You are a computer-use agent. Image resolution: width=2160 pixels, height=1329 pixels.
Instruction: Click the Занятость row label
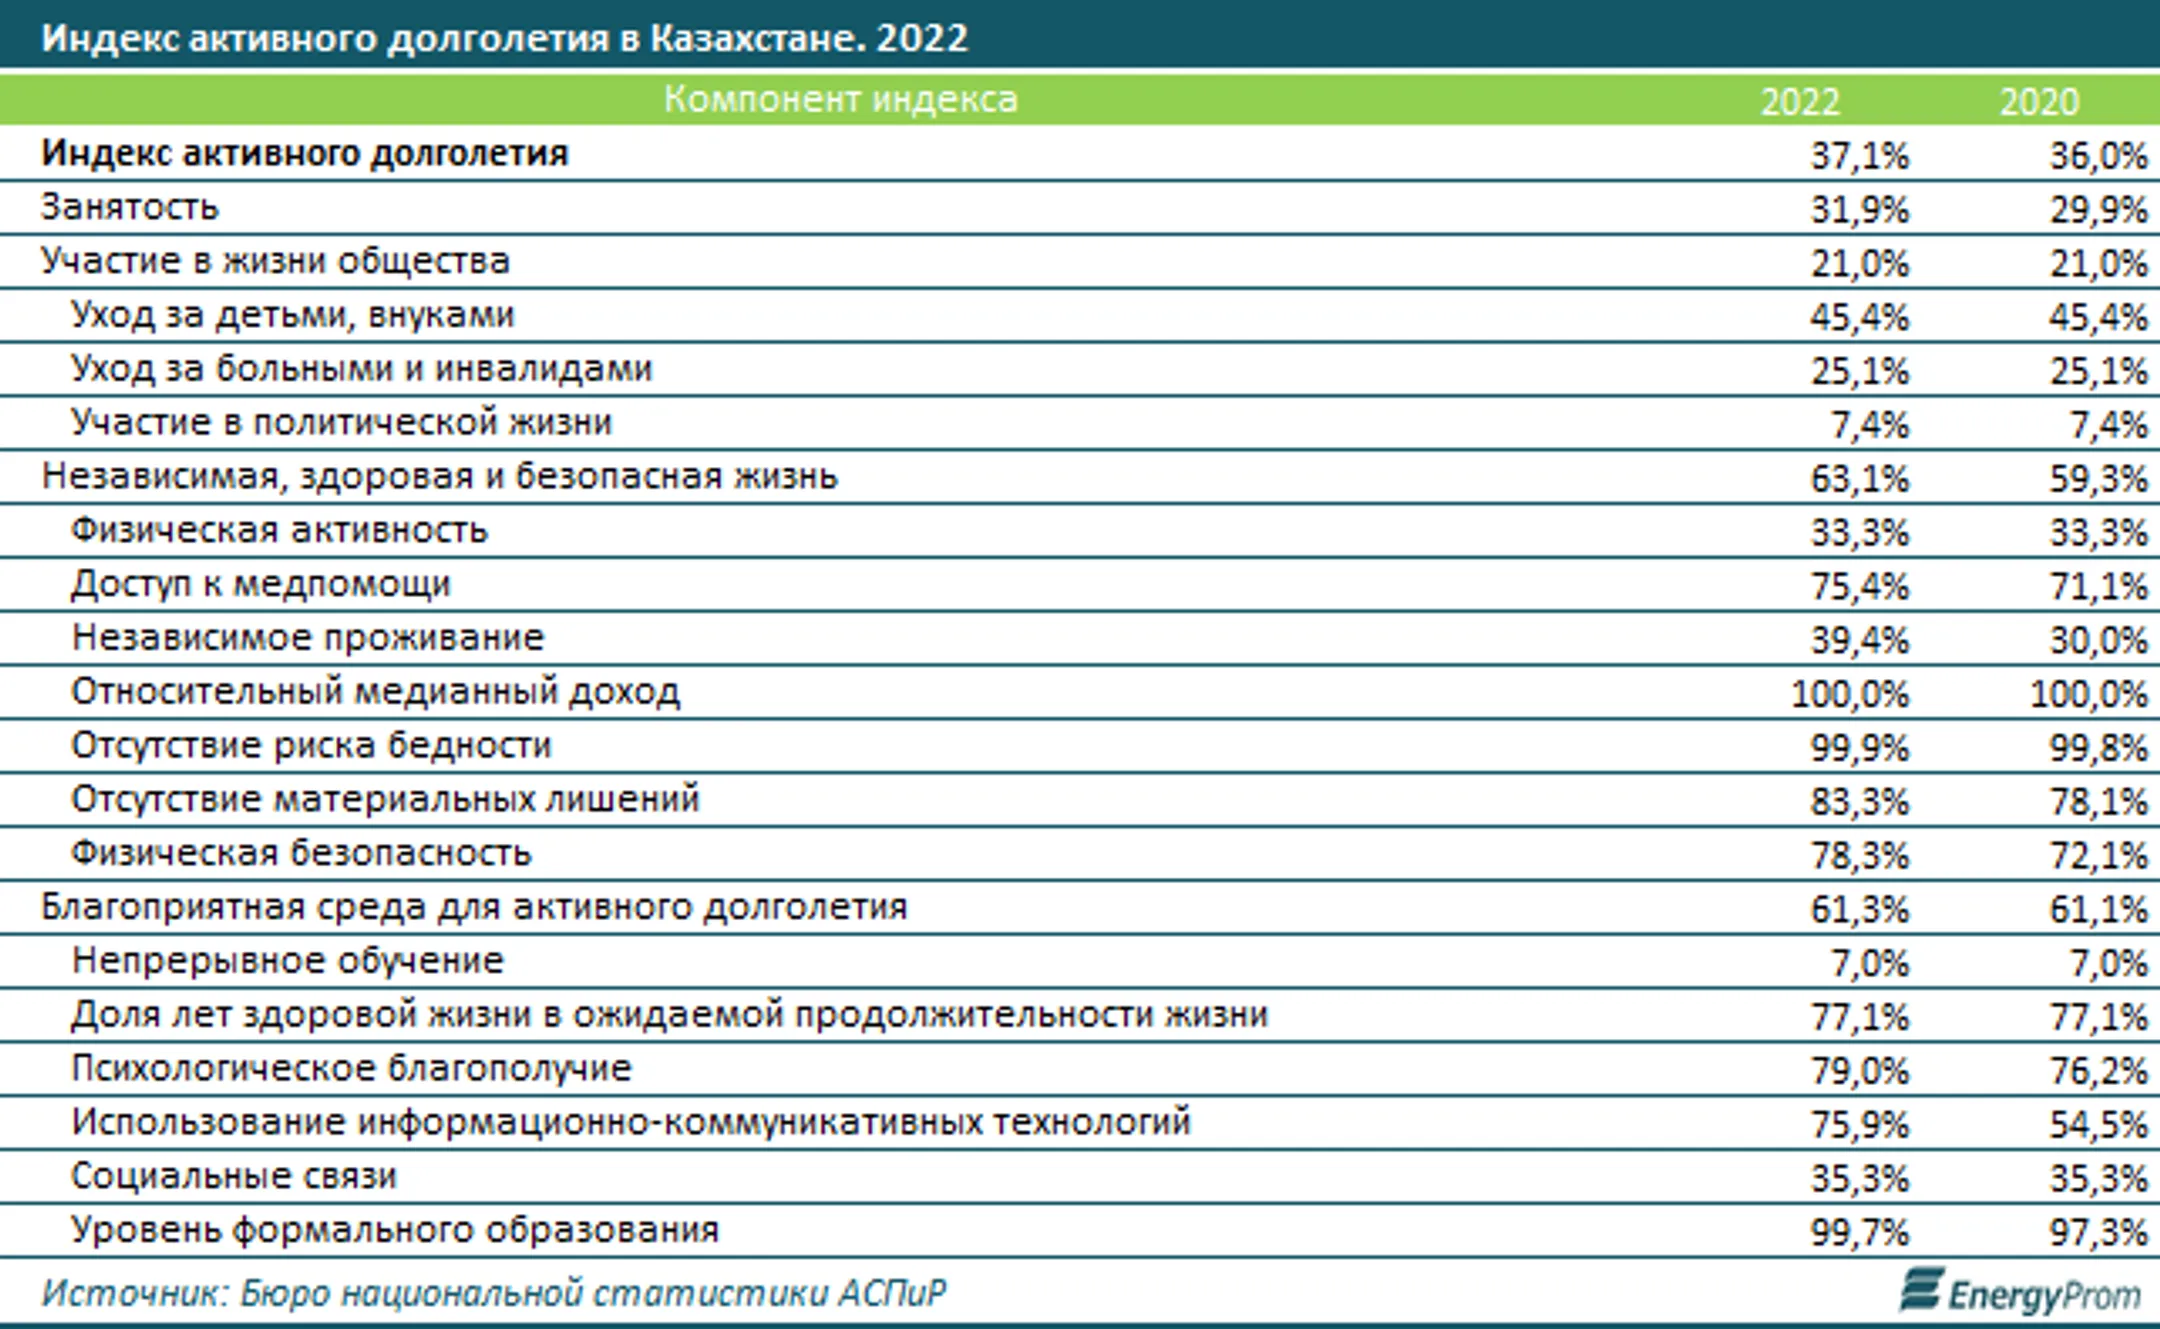(129, 207)
